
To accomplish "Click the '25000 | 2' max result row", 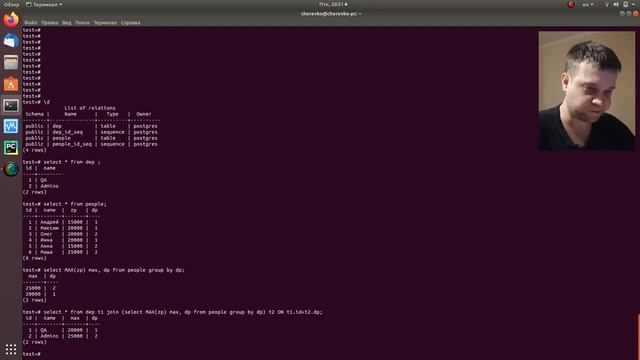I will tap(40, 288).
